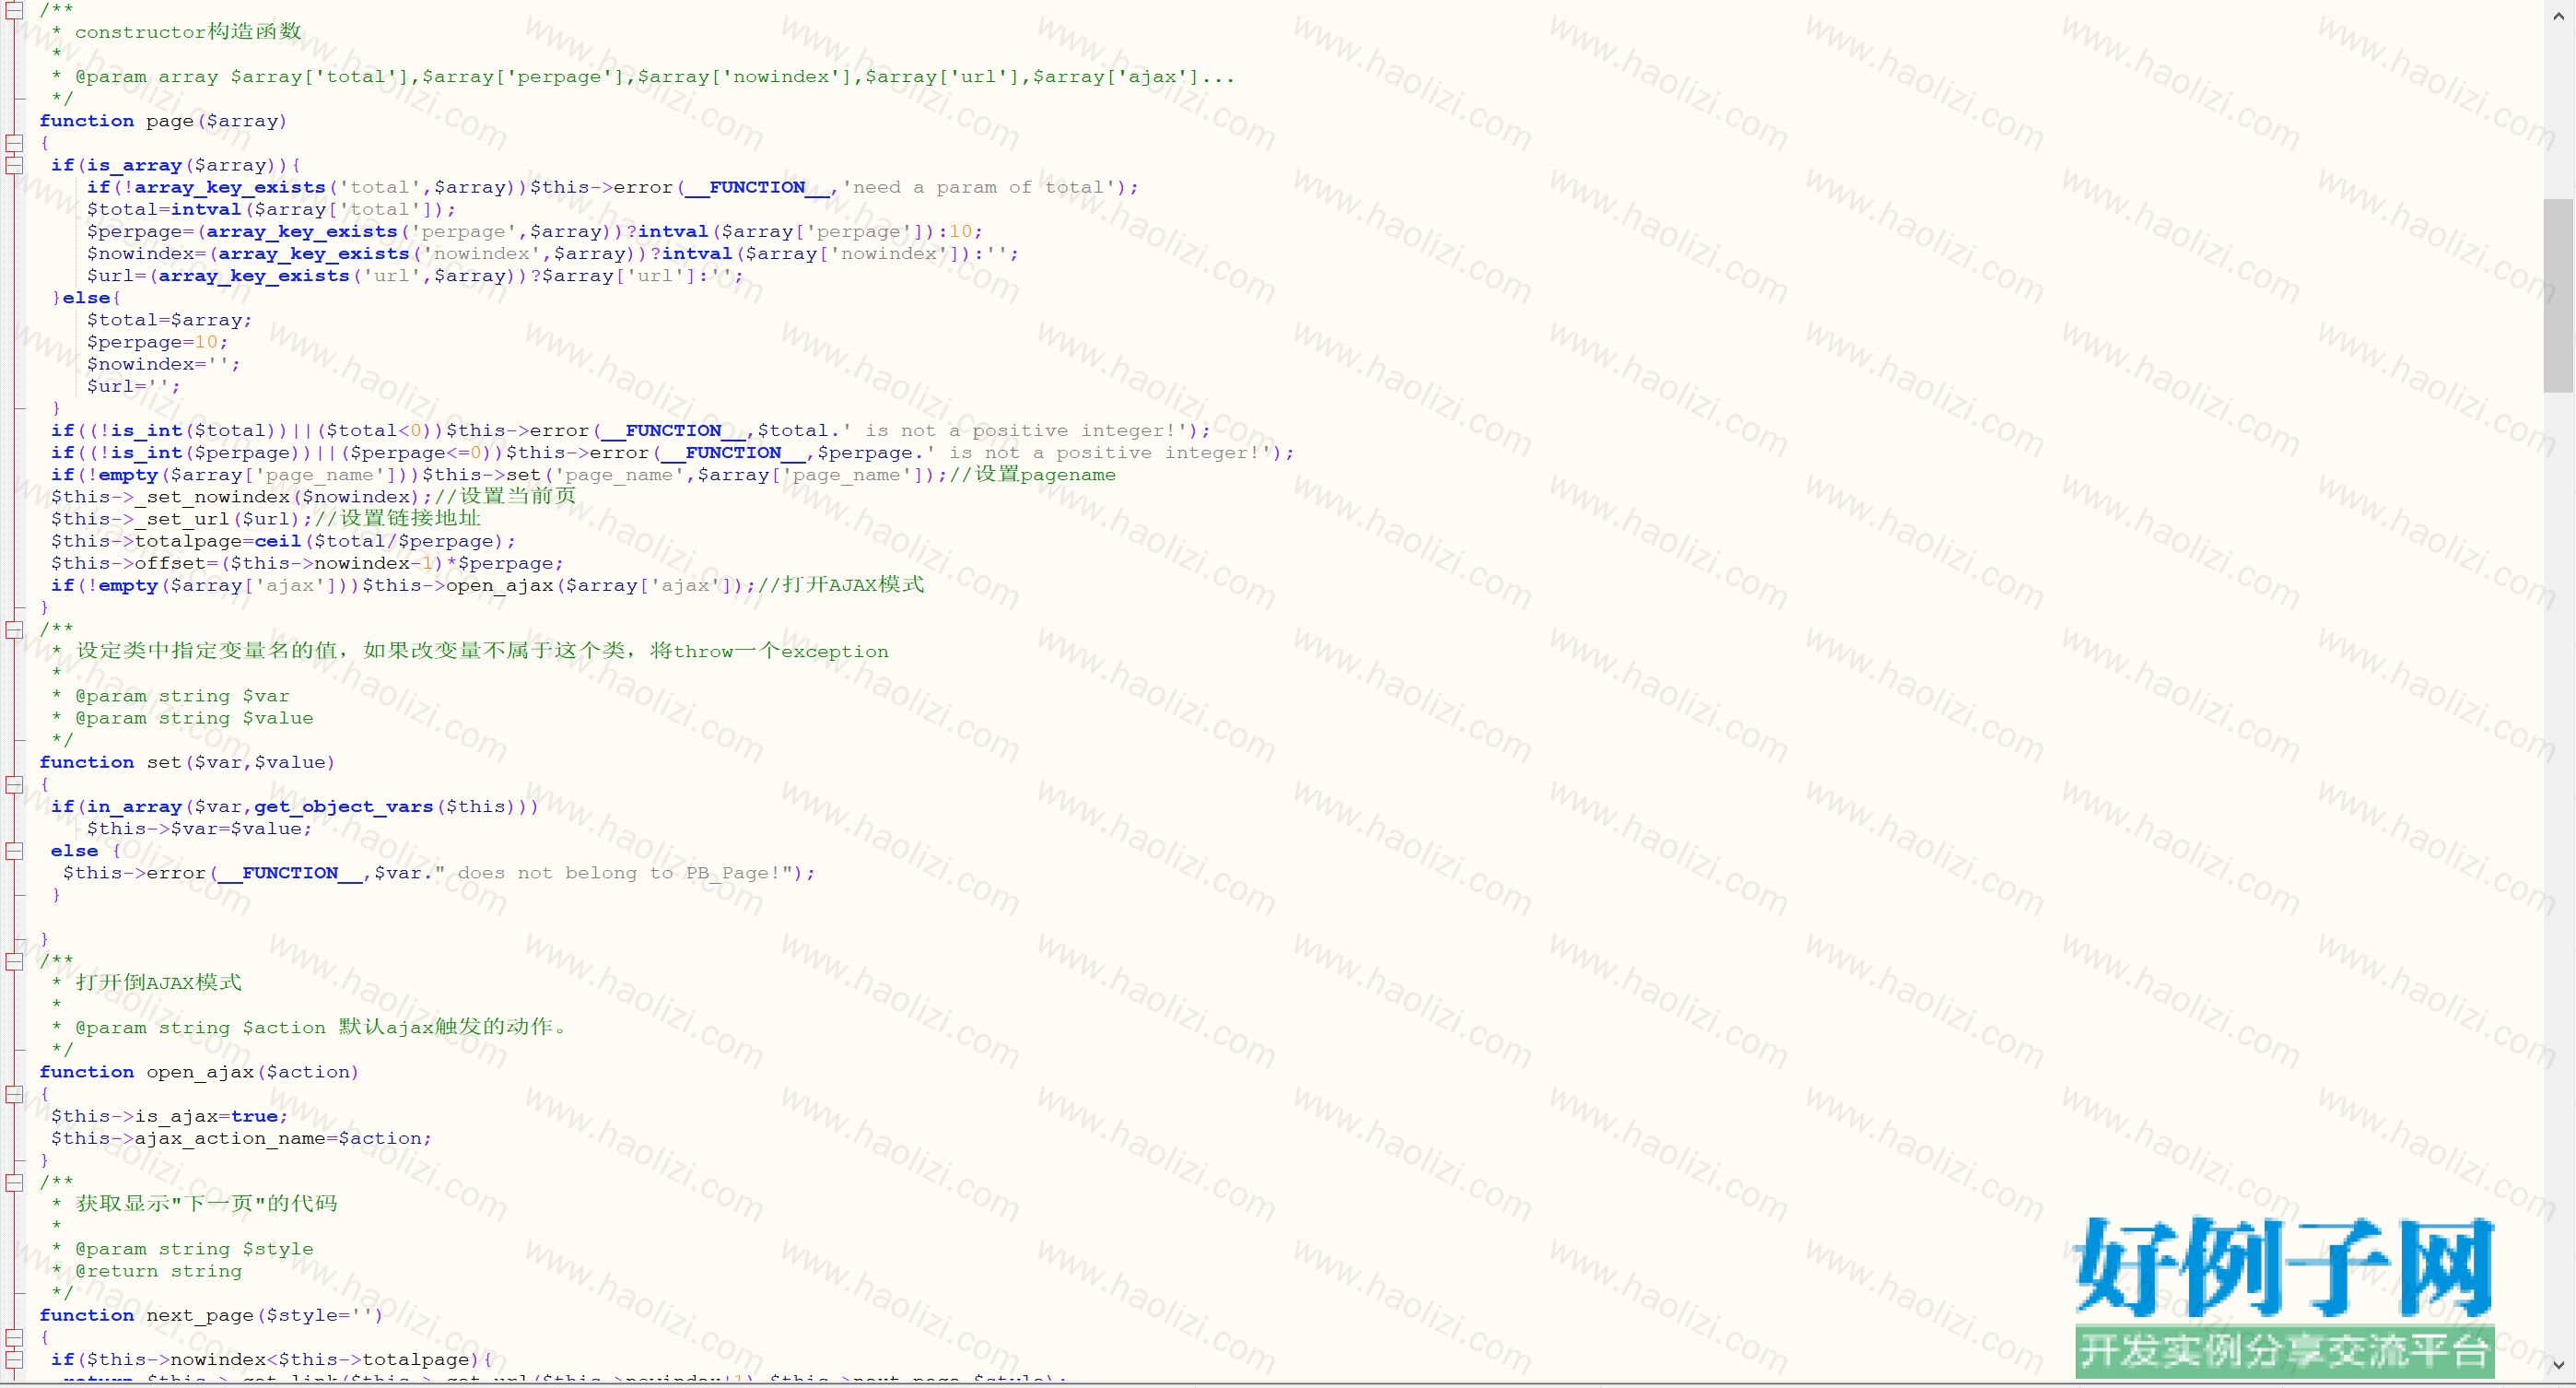Click the '$nowindex='';' line
The image size is (2576, 1388).
pos(163,364)
